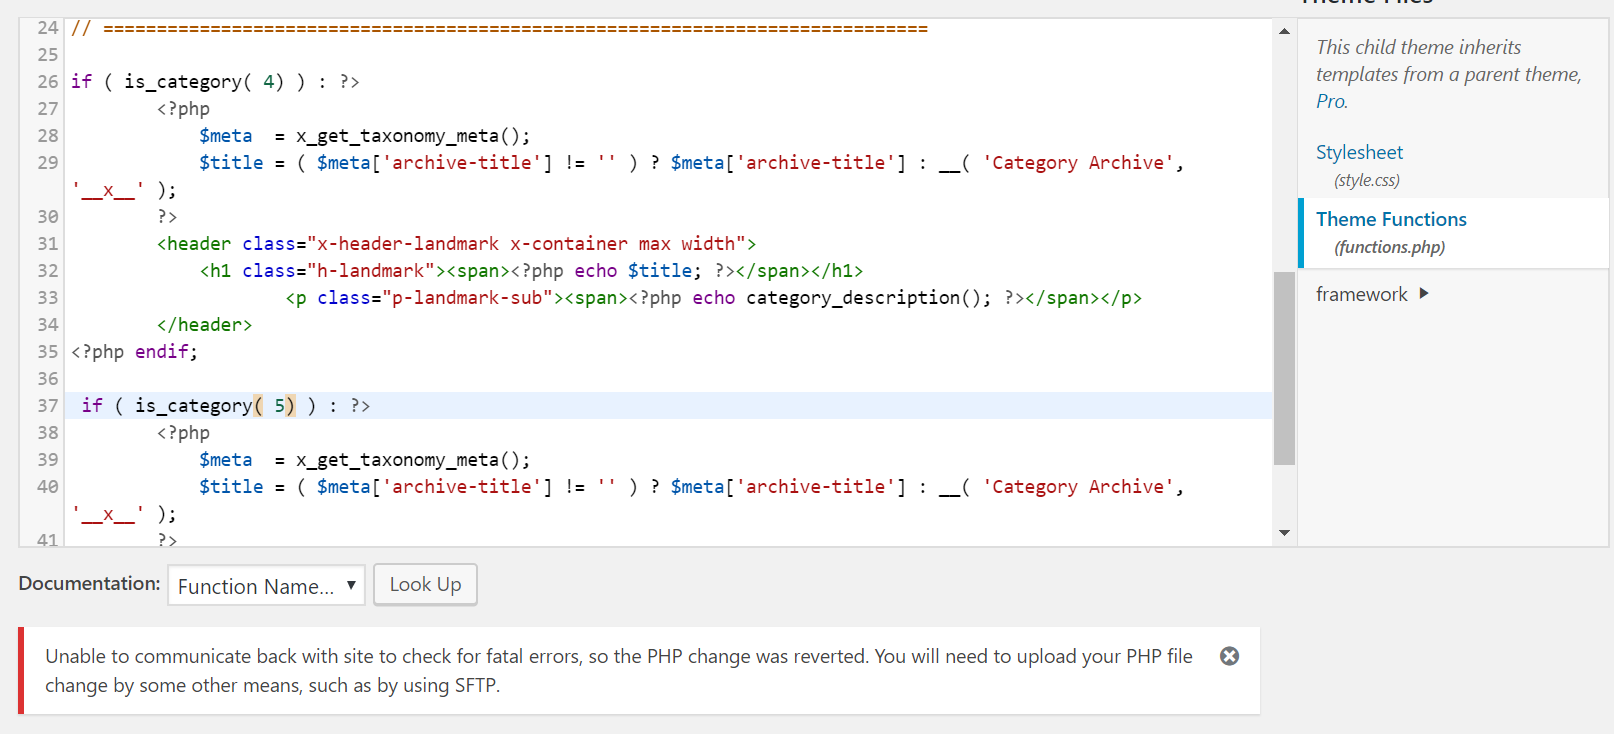1614x734 pixels.
Task: Click the Look Up button
Action: click(425, 585)
